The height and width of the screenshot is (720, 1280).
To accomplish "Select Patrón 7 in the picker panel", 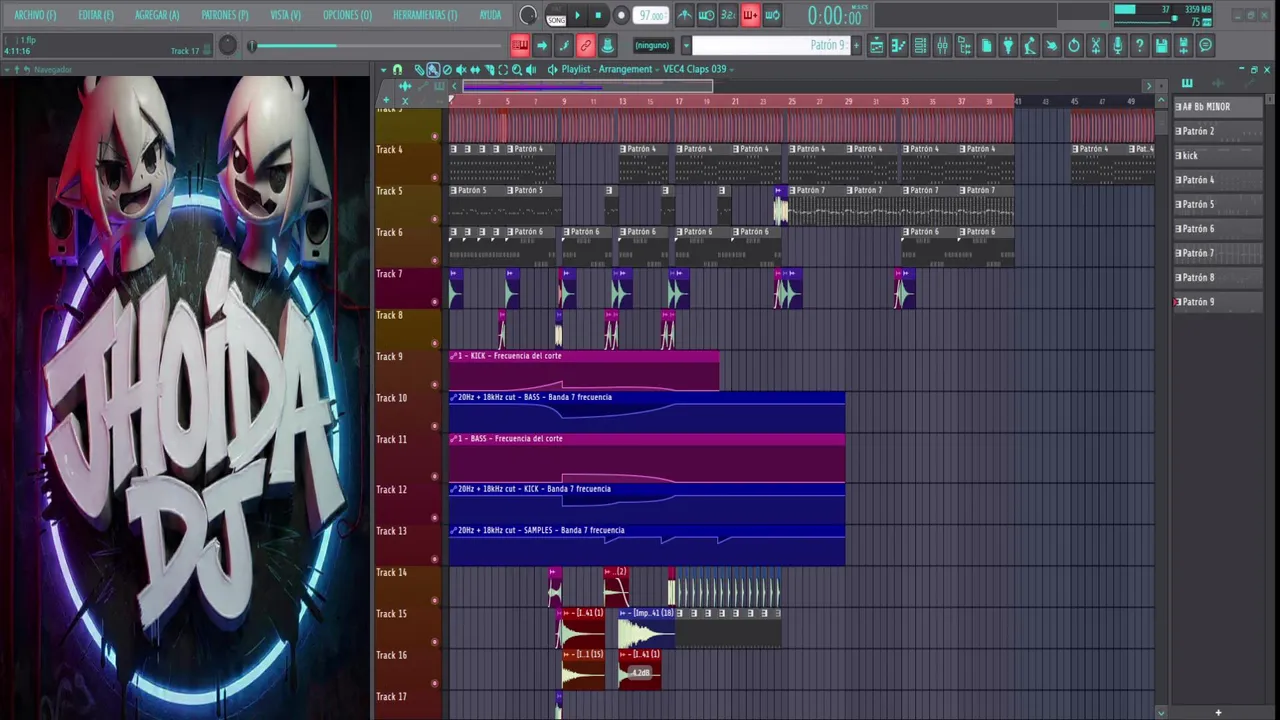I will tap(1218, 253).
